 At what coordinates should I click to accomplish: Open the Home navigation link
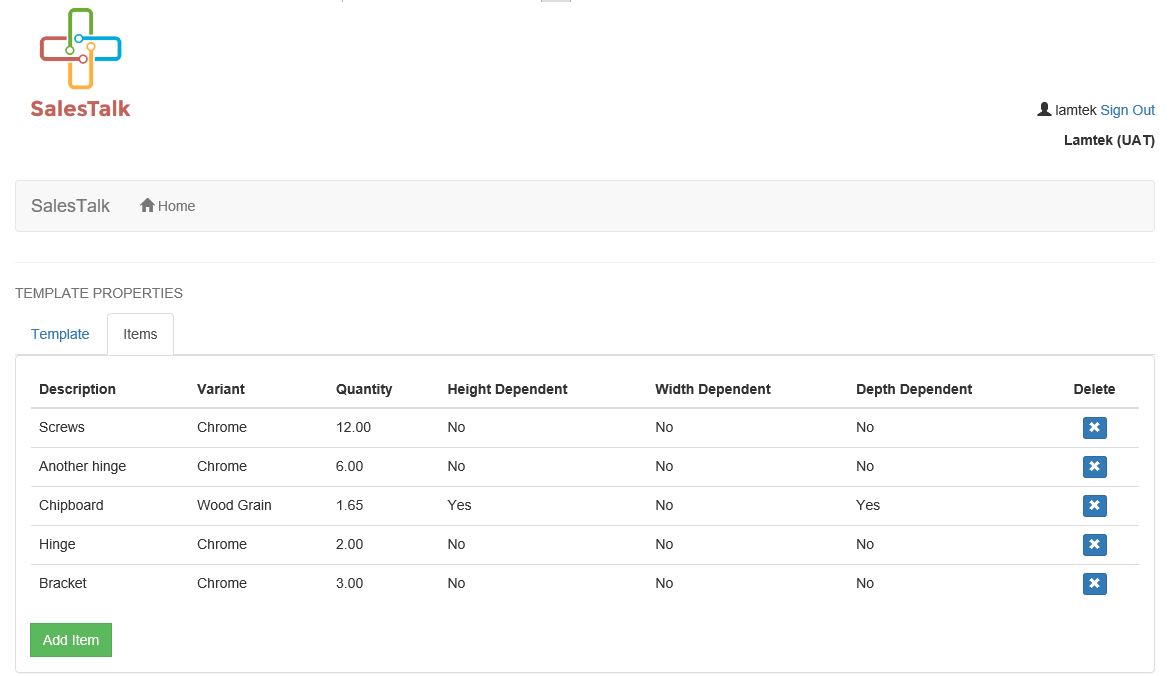tap(176, 206)
